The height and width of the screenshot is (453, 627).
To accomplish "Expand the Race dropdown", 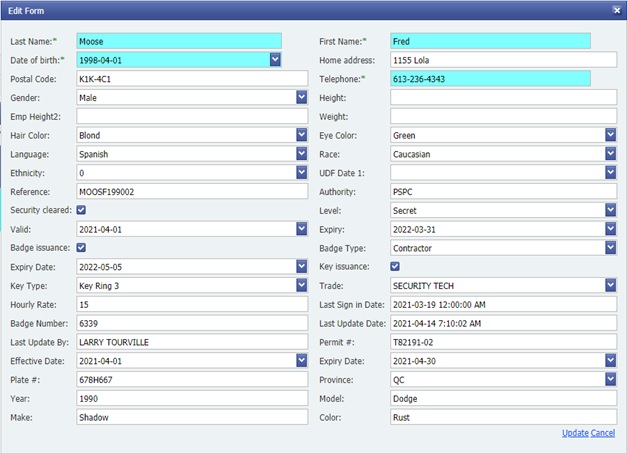I will click(610, 154).
